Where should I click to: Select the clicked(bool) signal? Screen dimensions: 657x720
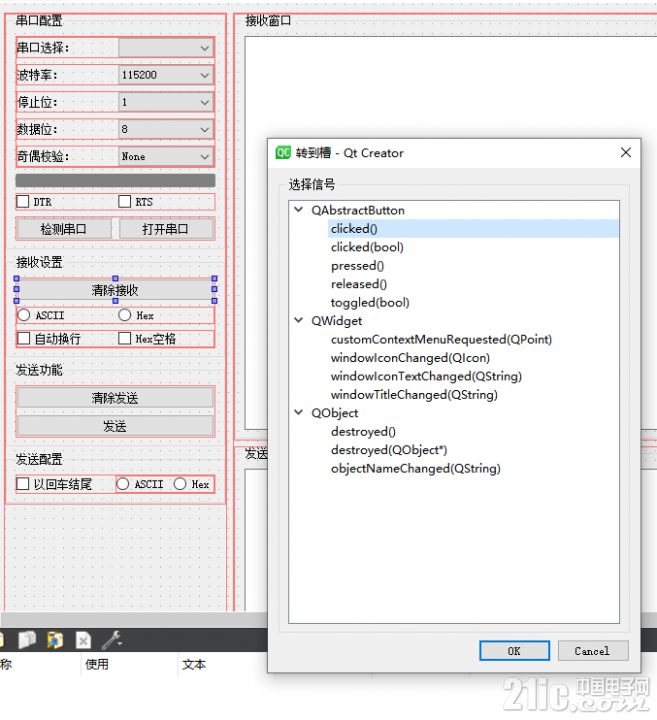(367, 247)
